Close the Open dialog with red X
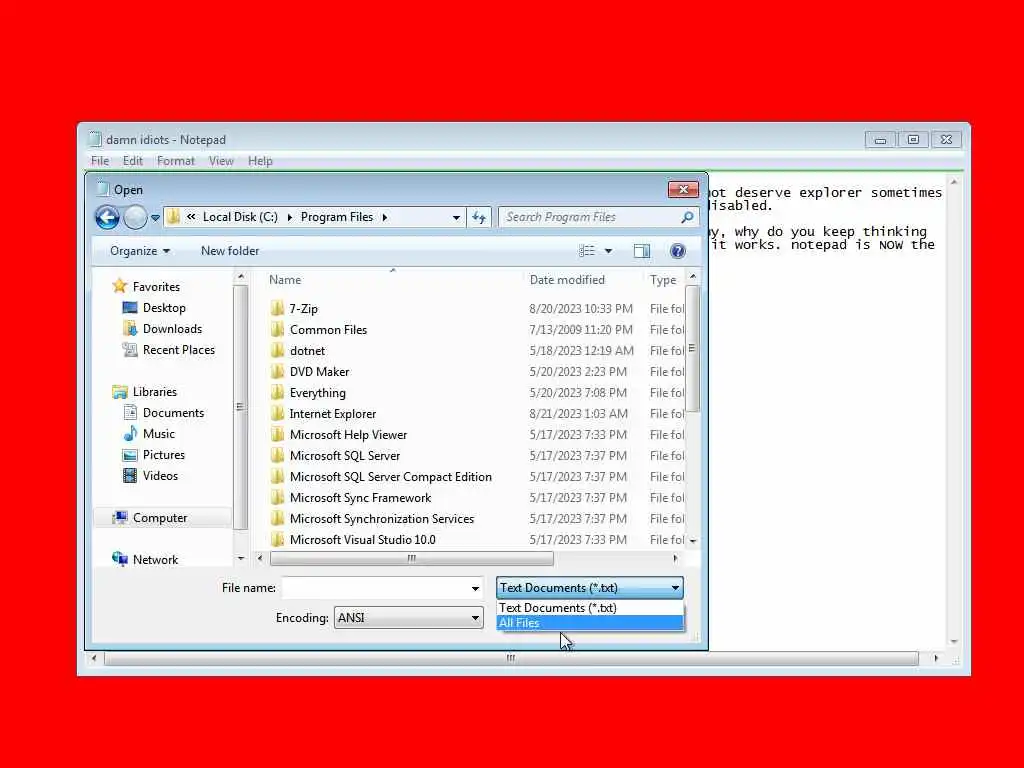This screenshot has height=768, width=1024. coord(683,189)
